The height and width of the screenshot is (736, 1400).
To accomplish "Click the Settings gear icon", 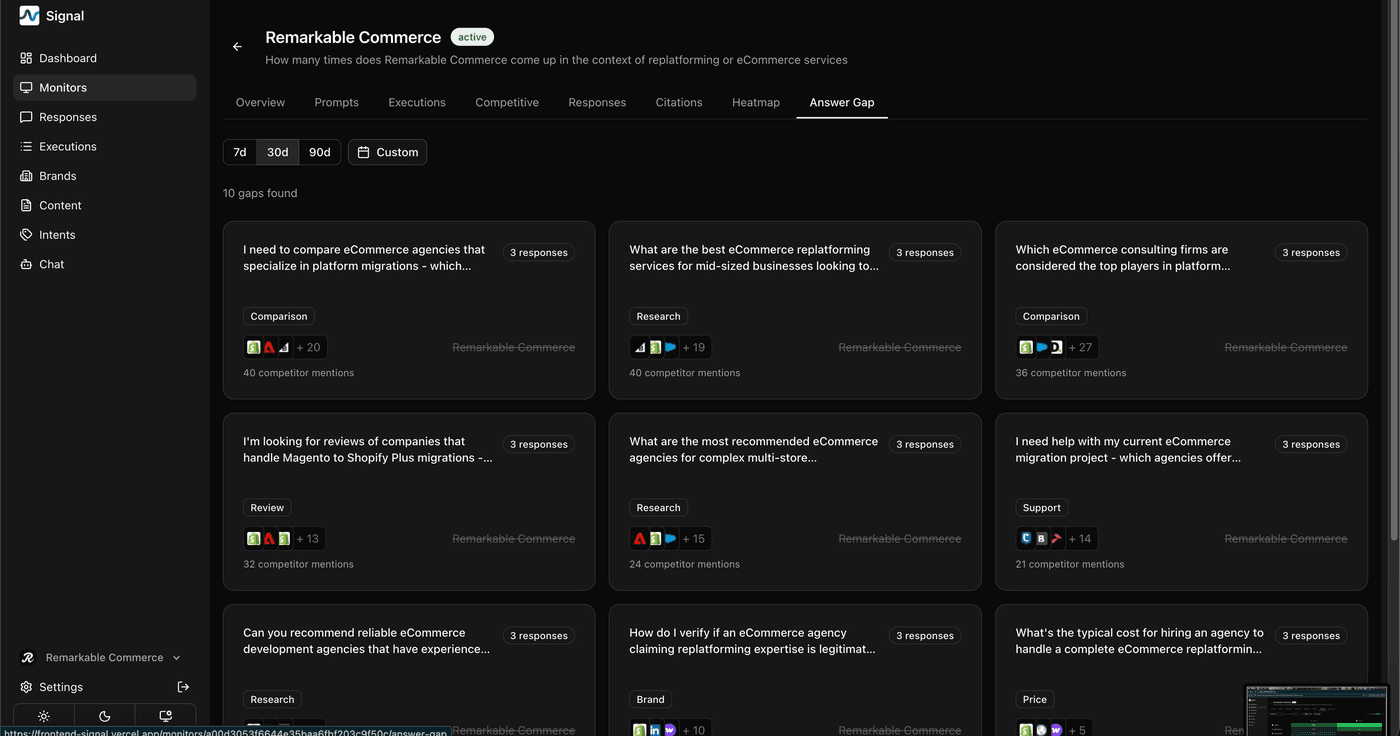I will point(26,687).
